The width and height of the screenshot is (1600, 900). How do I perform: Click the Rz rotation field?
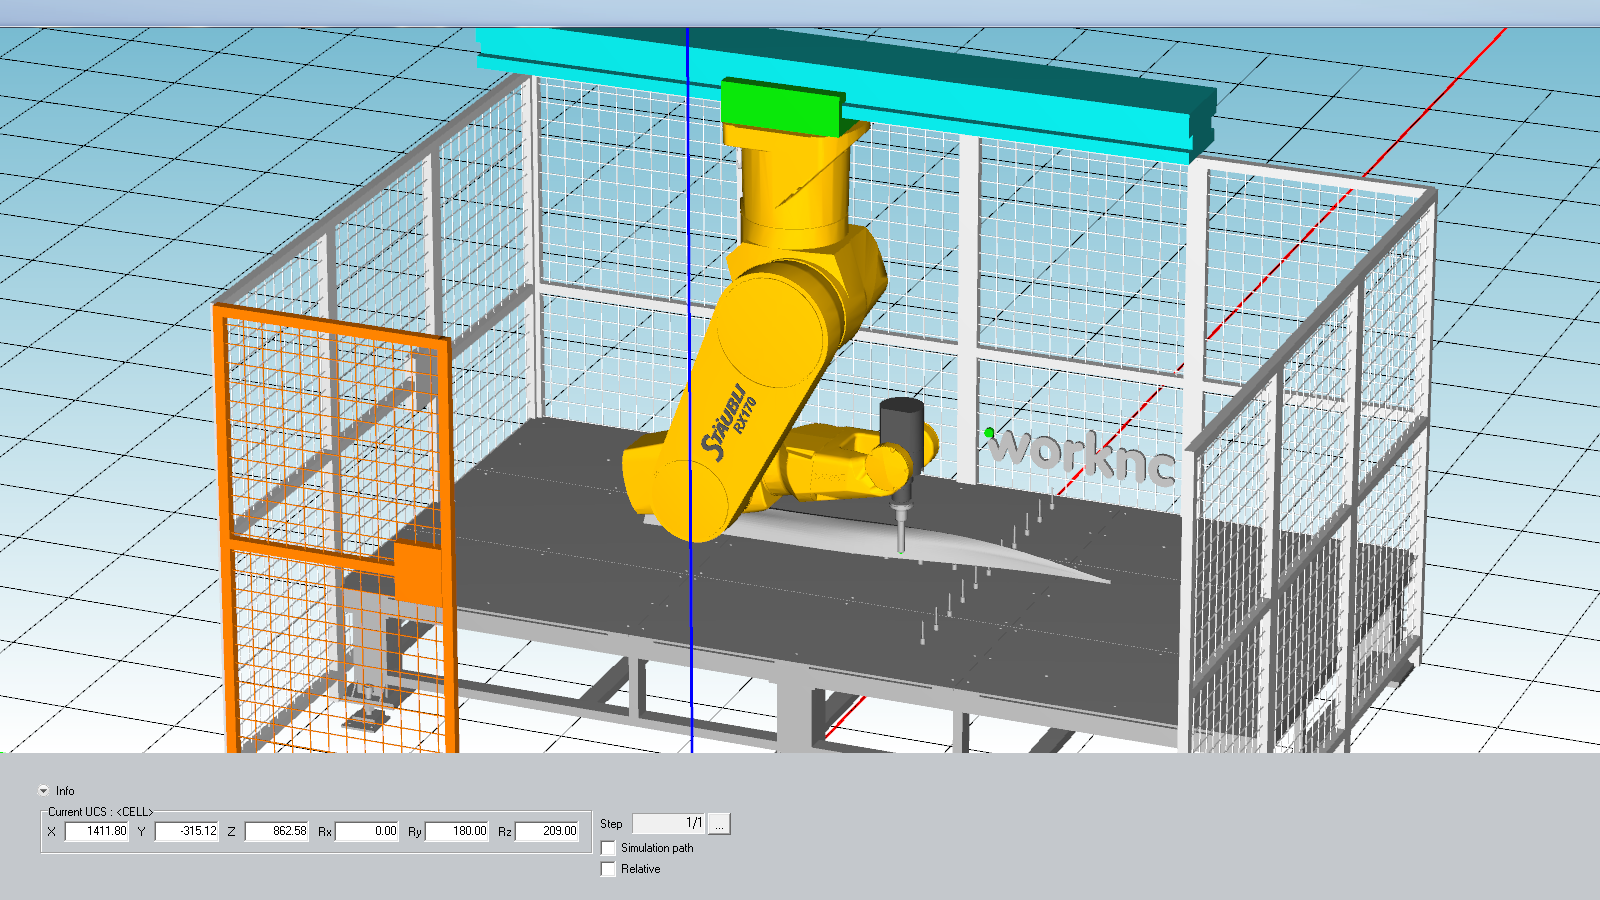pyautogui.click(x=547, y=831)
